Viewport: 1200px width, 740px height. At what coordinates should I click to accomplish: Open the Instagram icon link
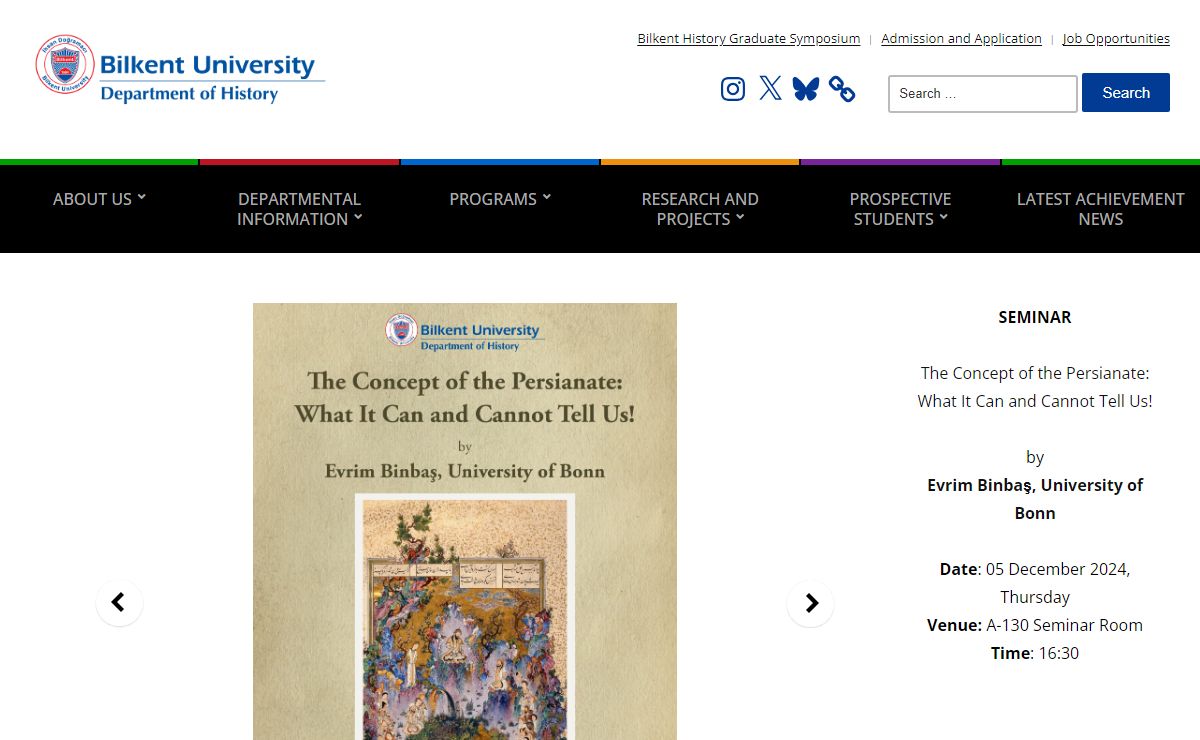tap(733, 89)
